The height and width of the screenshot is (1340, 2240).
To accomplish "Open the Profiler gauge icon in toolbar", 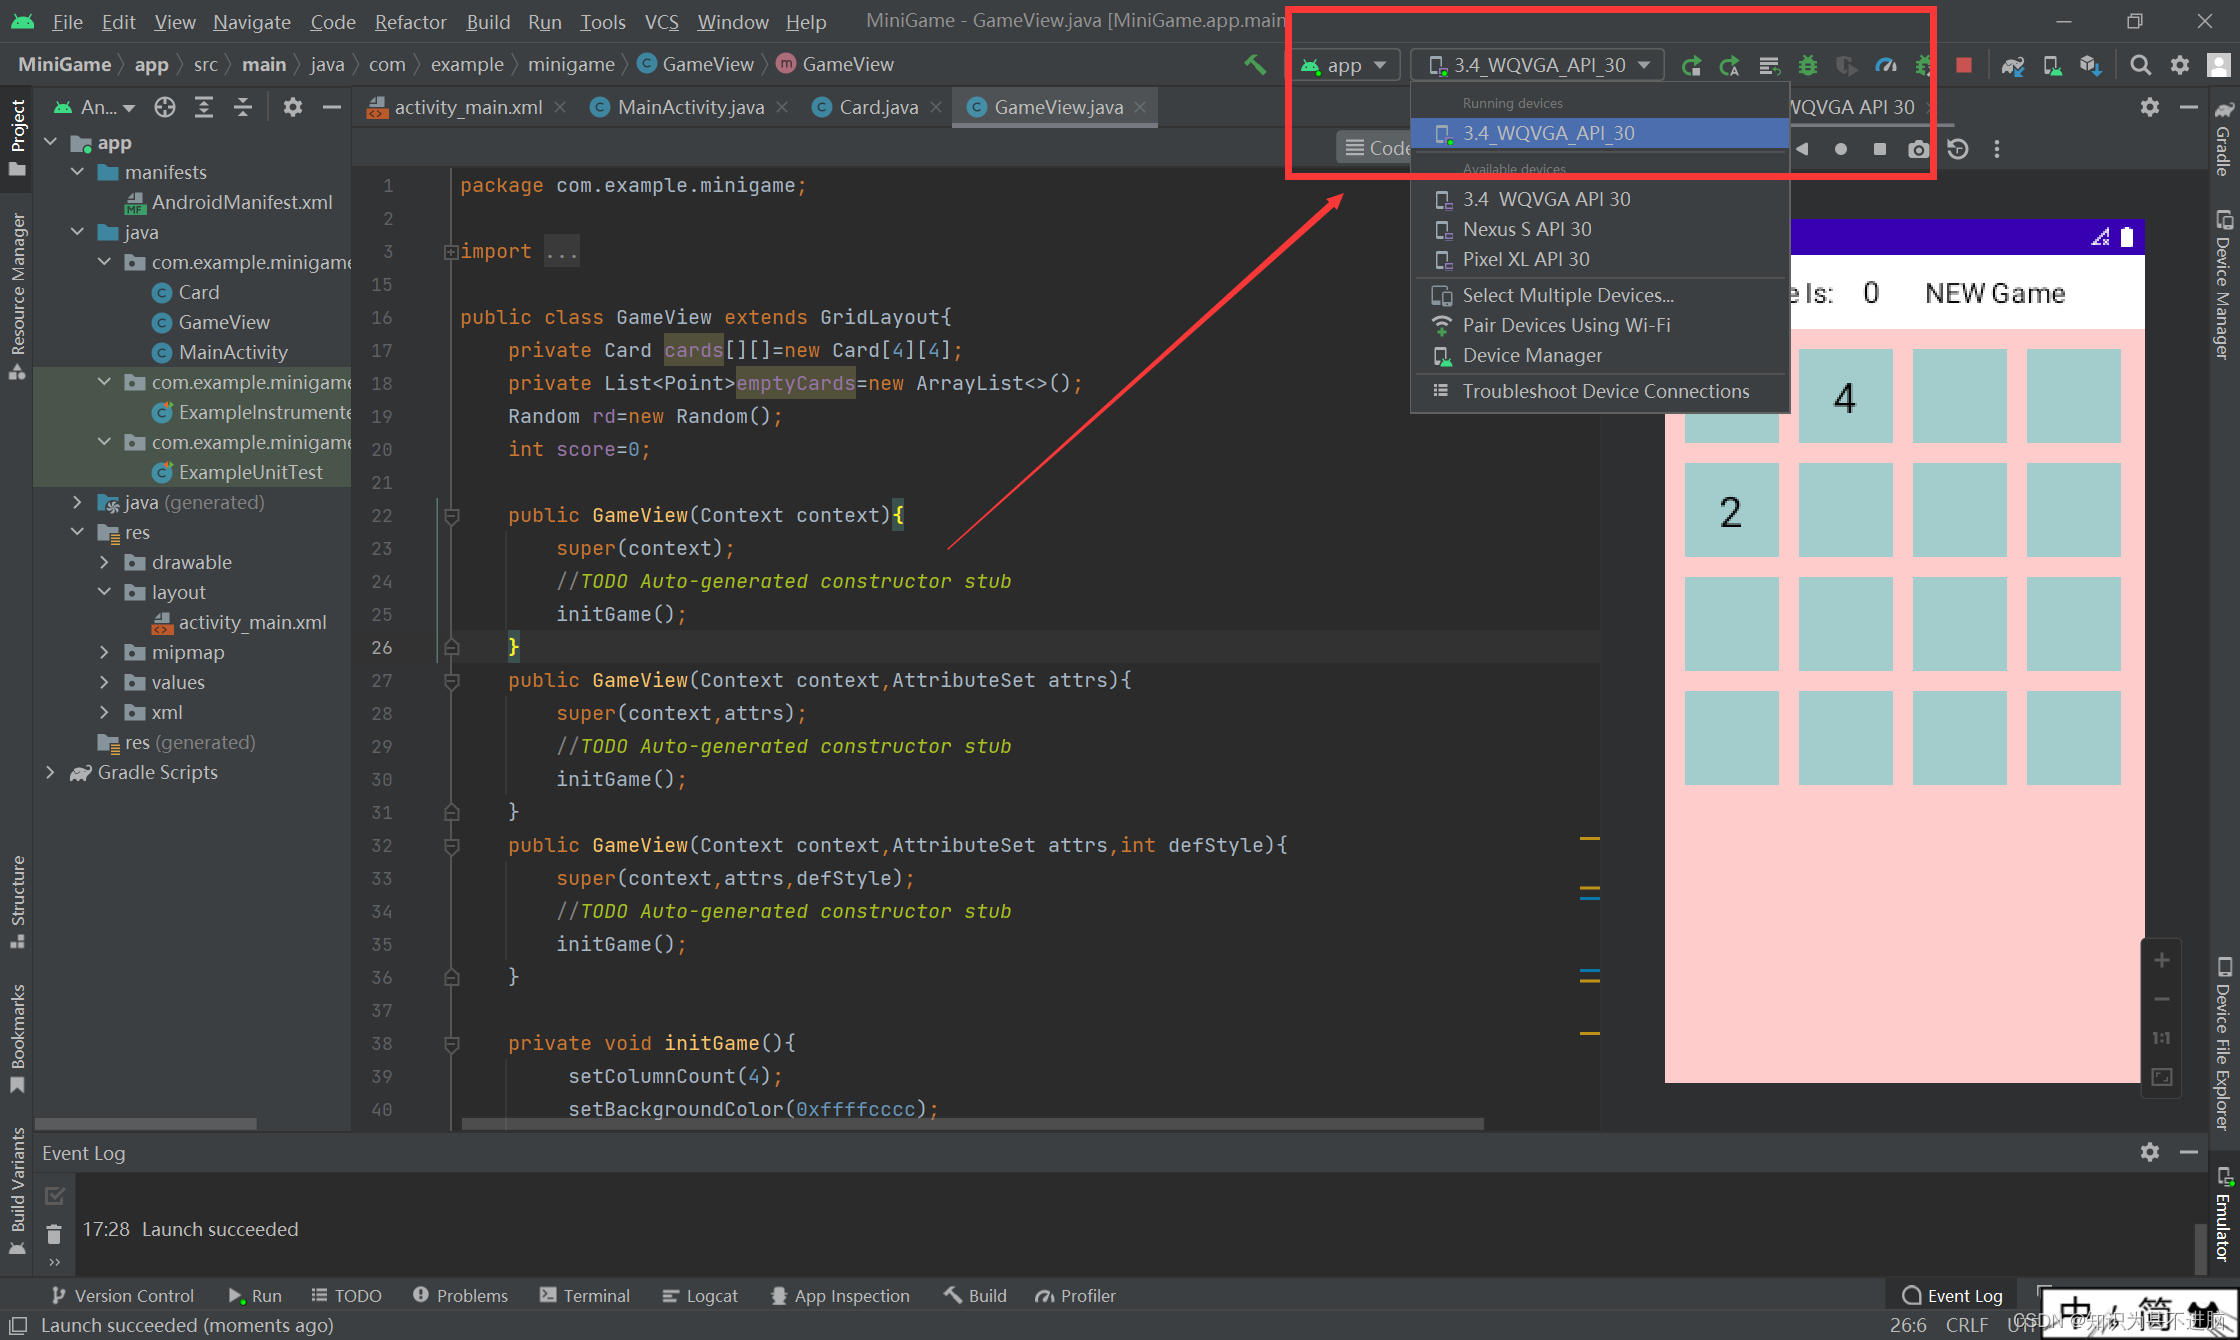I will coord(1886,65).
